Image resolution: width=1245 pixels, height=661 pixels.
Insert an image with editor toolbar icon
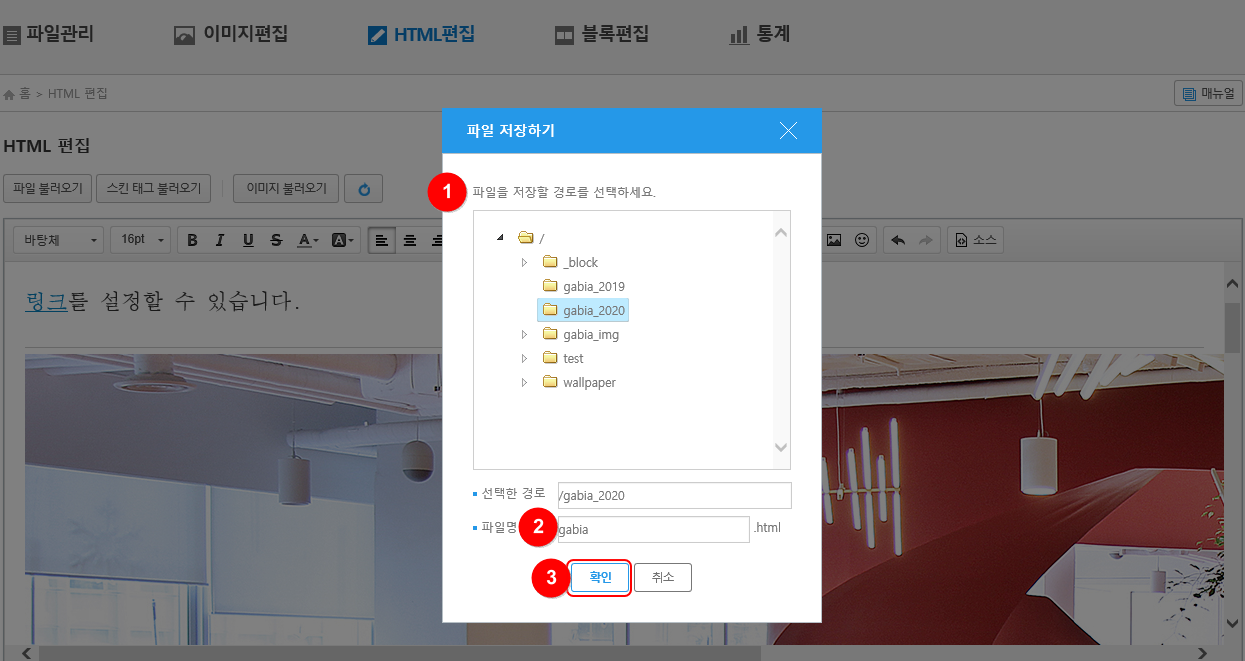pos(834,240)
